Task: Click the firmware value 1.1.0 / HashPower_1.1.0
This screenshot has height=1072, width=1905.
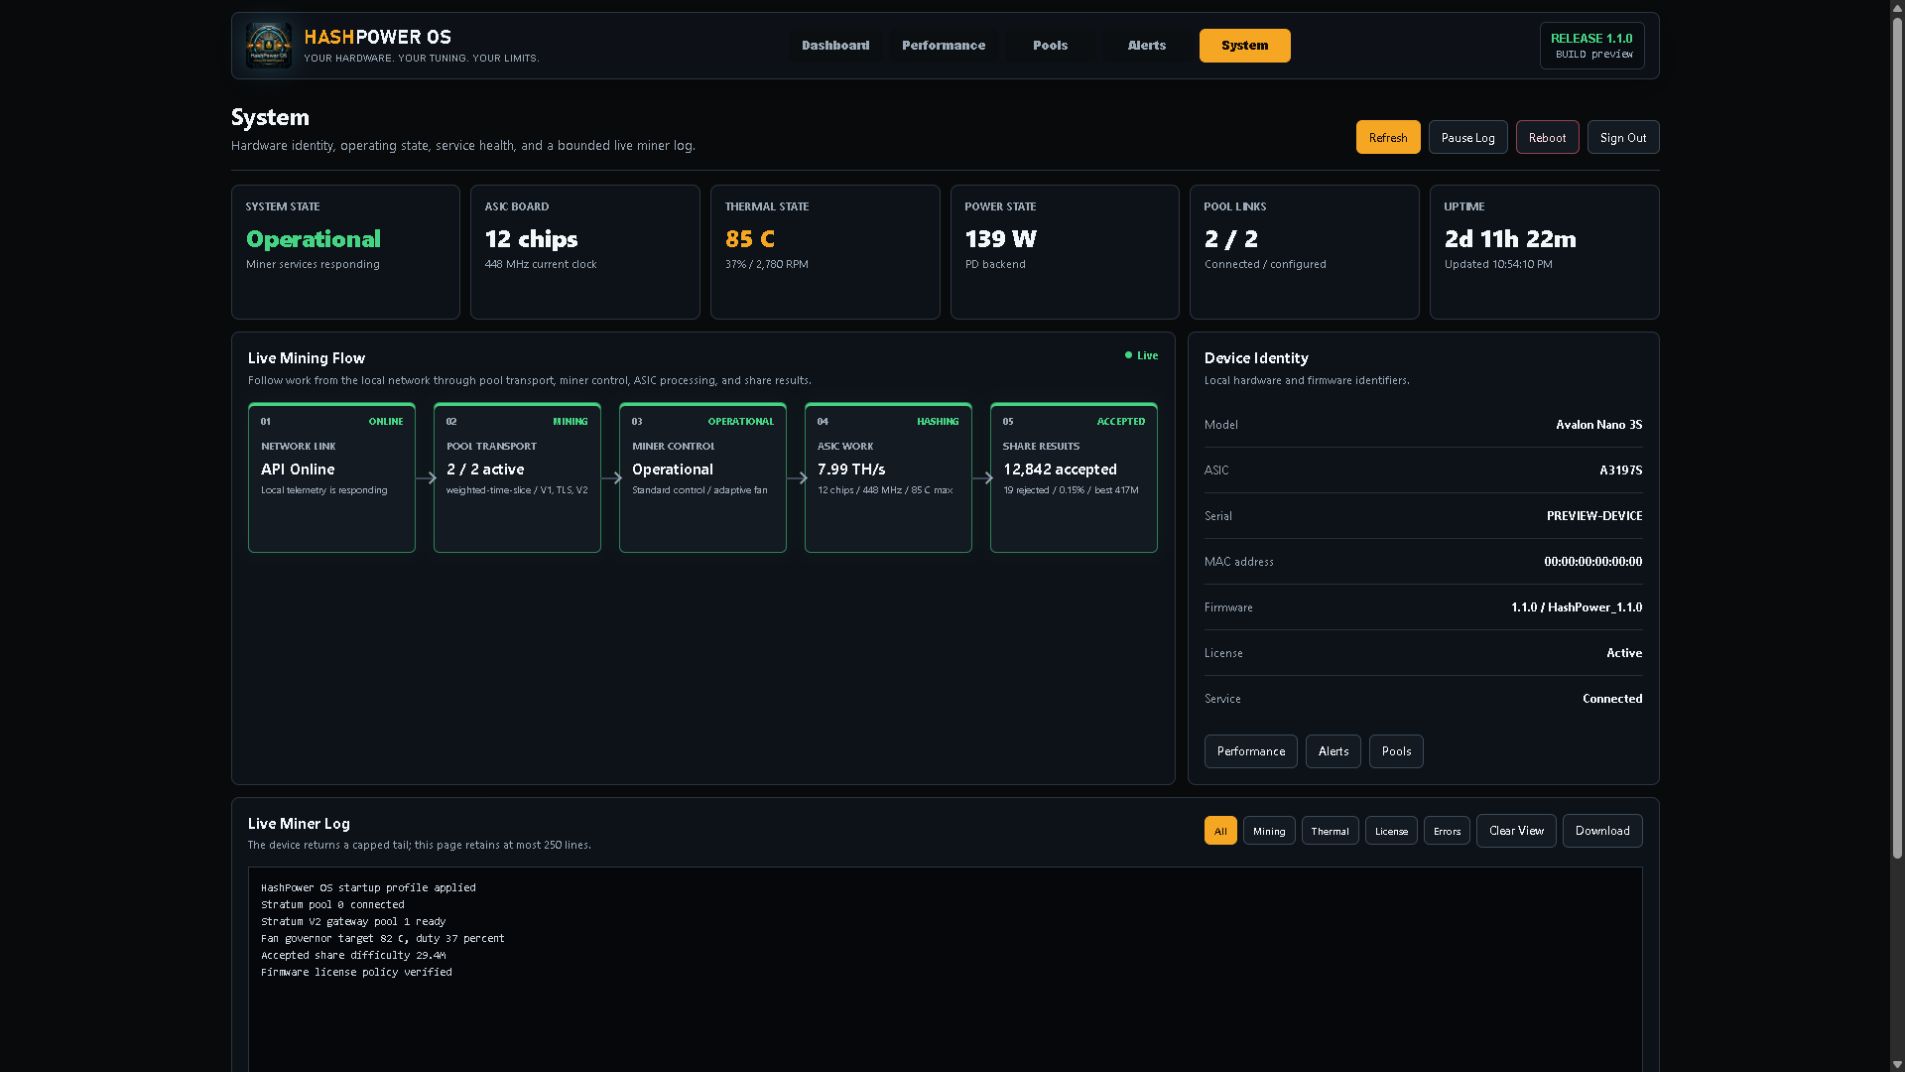Action: click(1576, 608)
